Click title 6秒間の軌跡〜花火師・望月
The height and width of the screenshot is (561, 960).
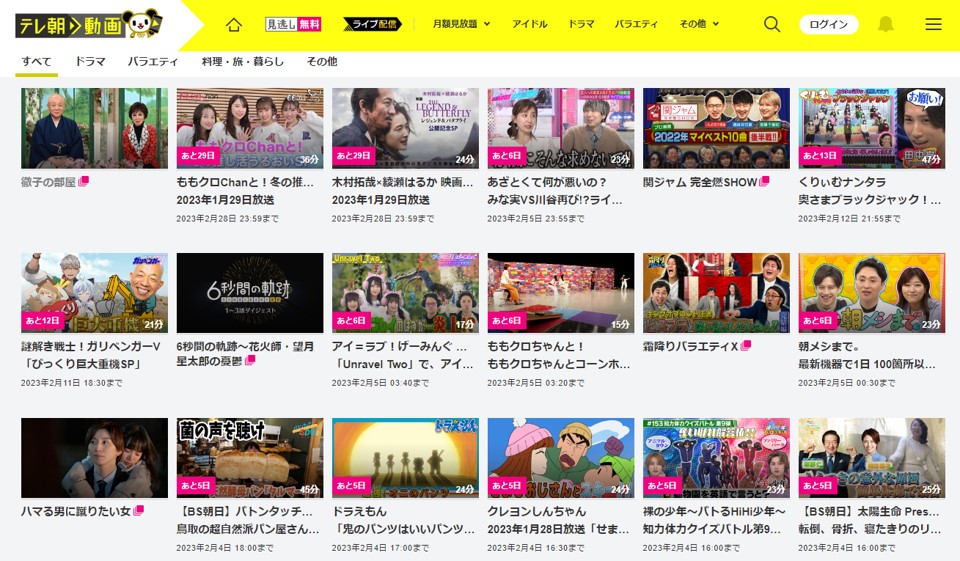(245, 346)
